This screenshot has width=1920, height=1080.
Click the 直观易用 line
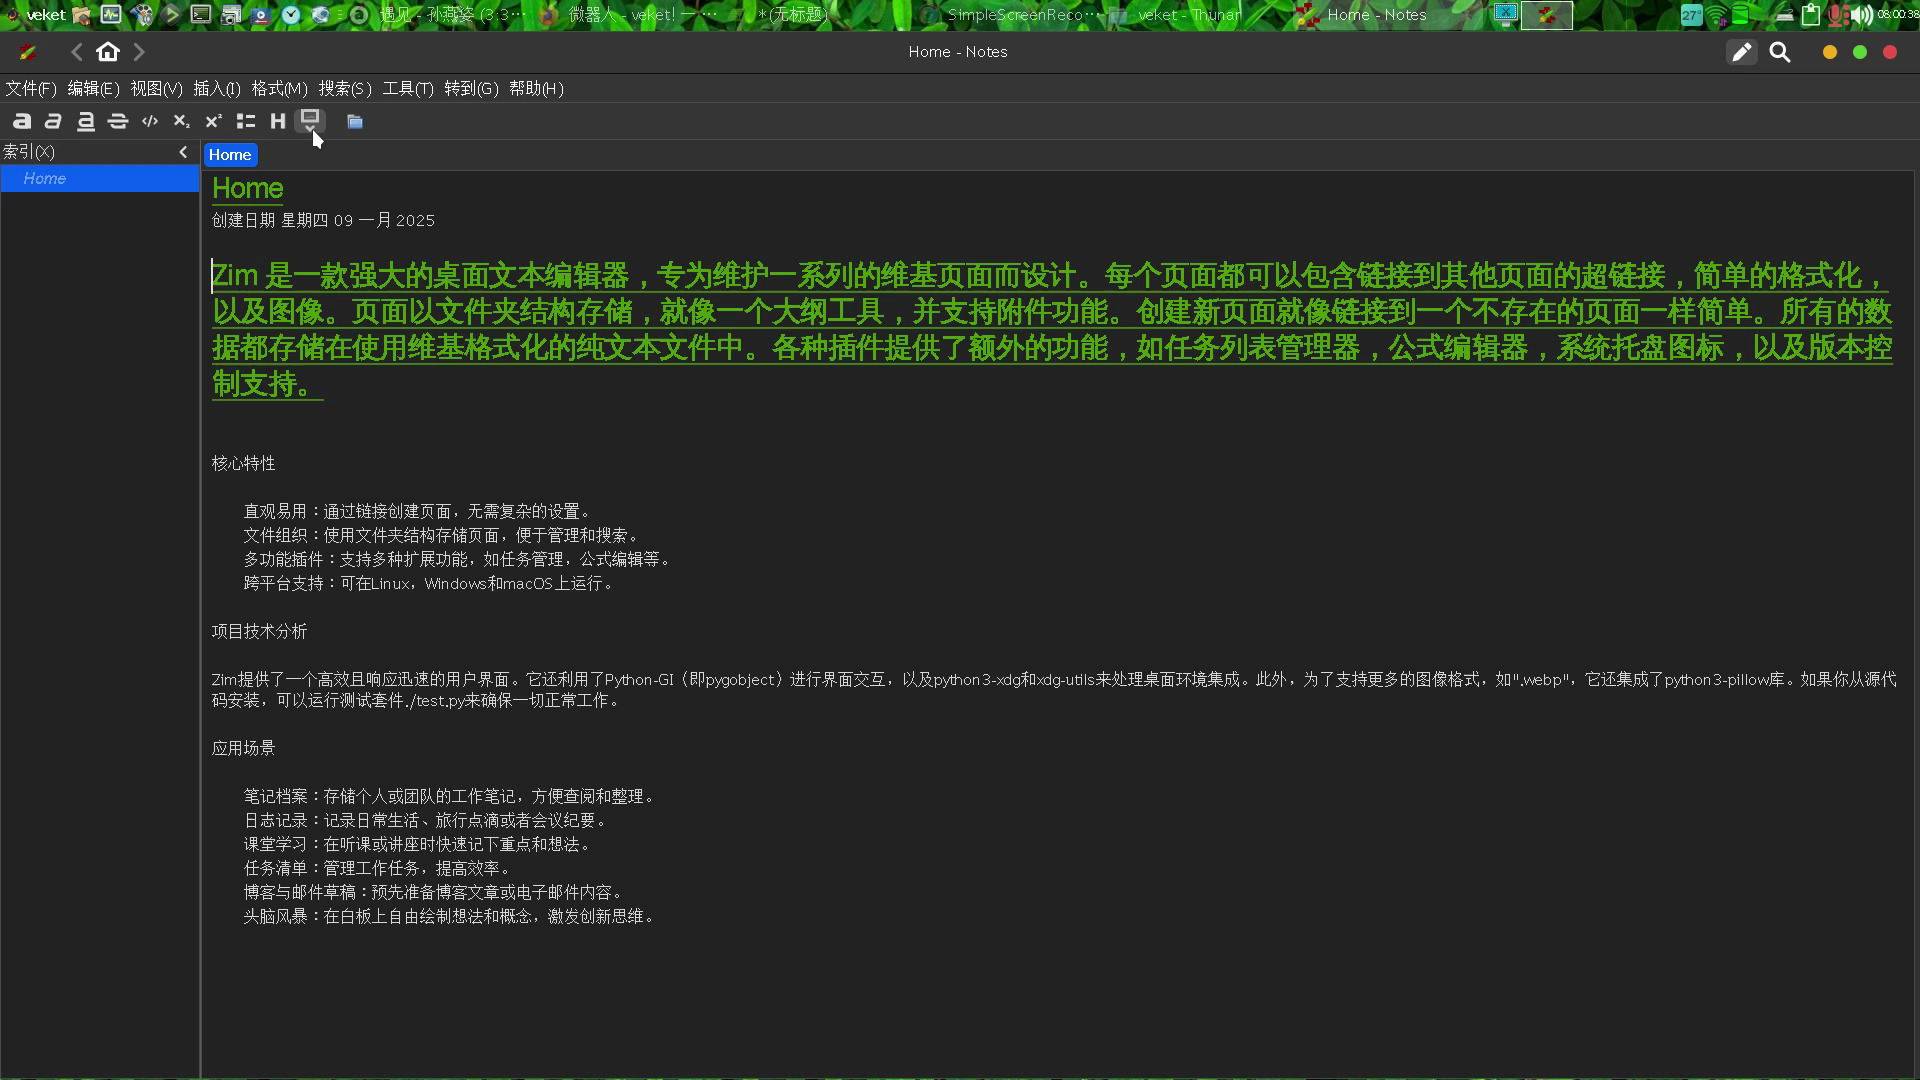click(x=419, y=511)
